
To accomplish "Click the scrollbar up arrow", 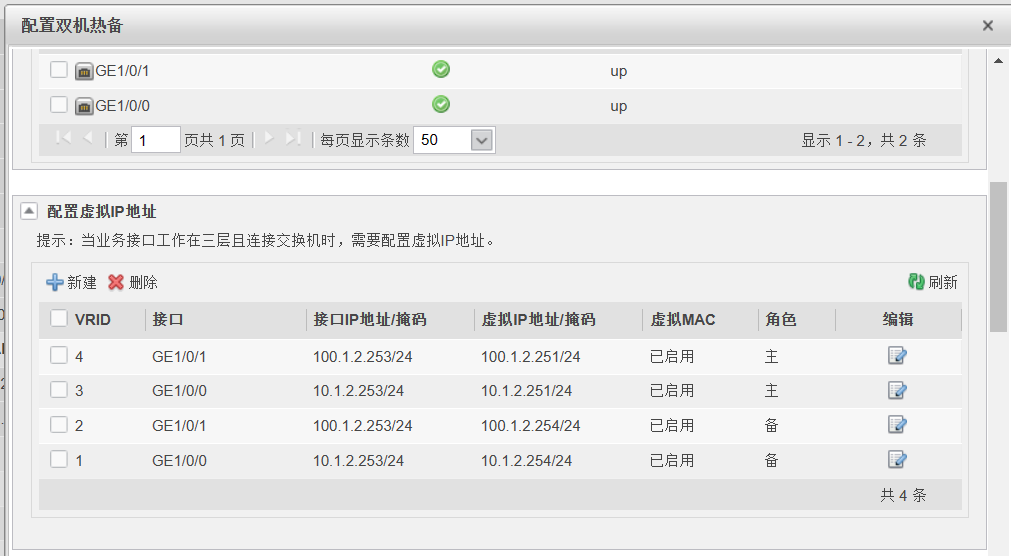I will pos(998,60).
